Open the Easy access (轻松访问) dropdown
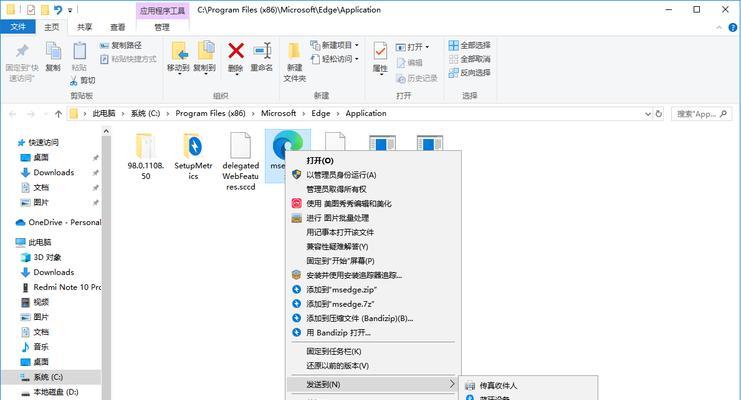This screenshot has height=400, width=741. point(335,59)
